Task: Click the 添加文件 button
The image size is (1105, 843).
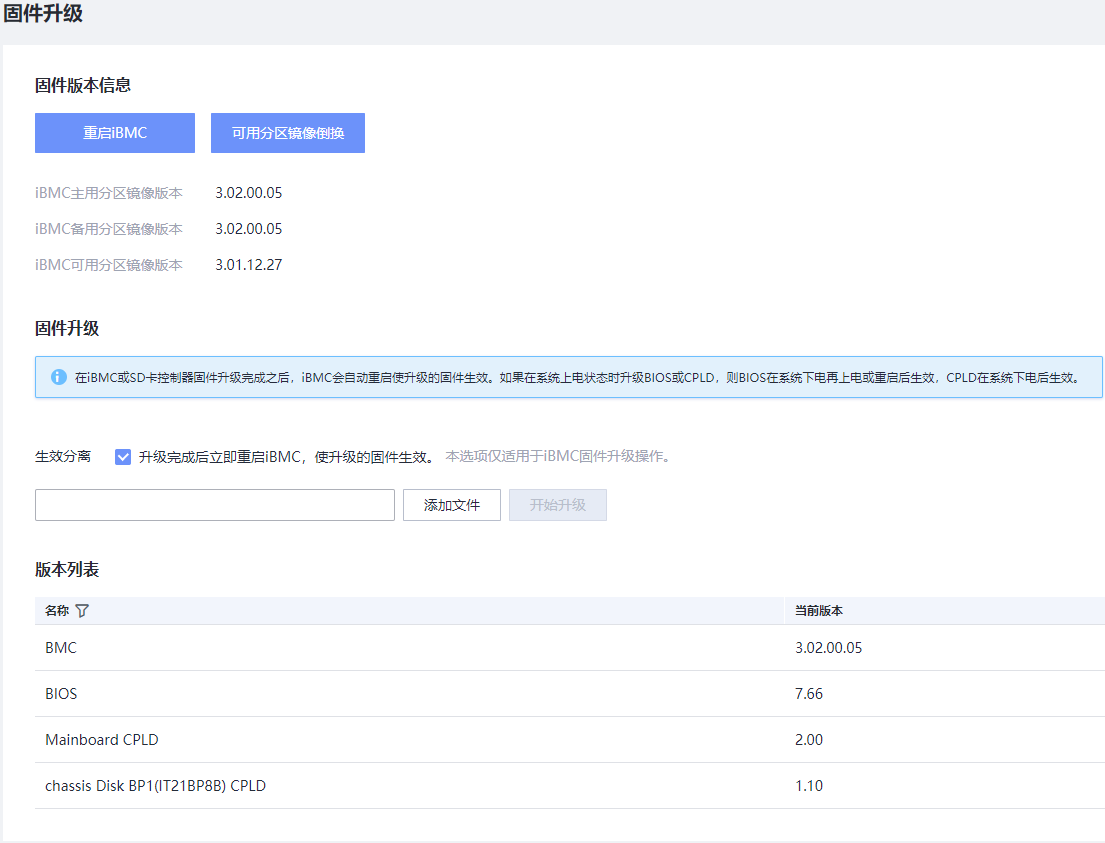Action: (x=452, y=505)
